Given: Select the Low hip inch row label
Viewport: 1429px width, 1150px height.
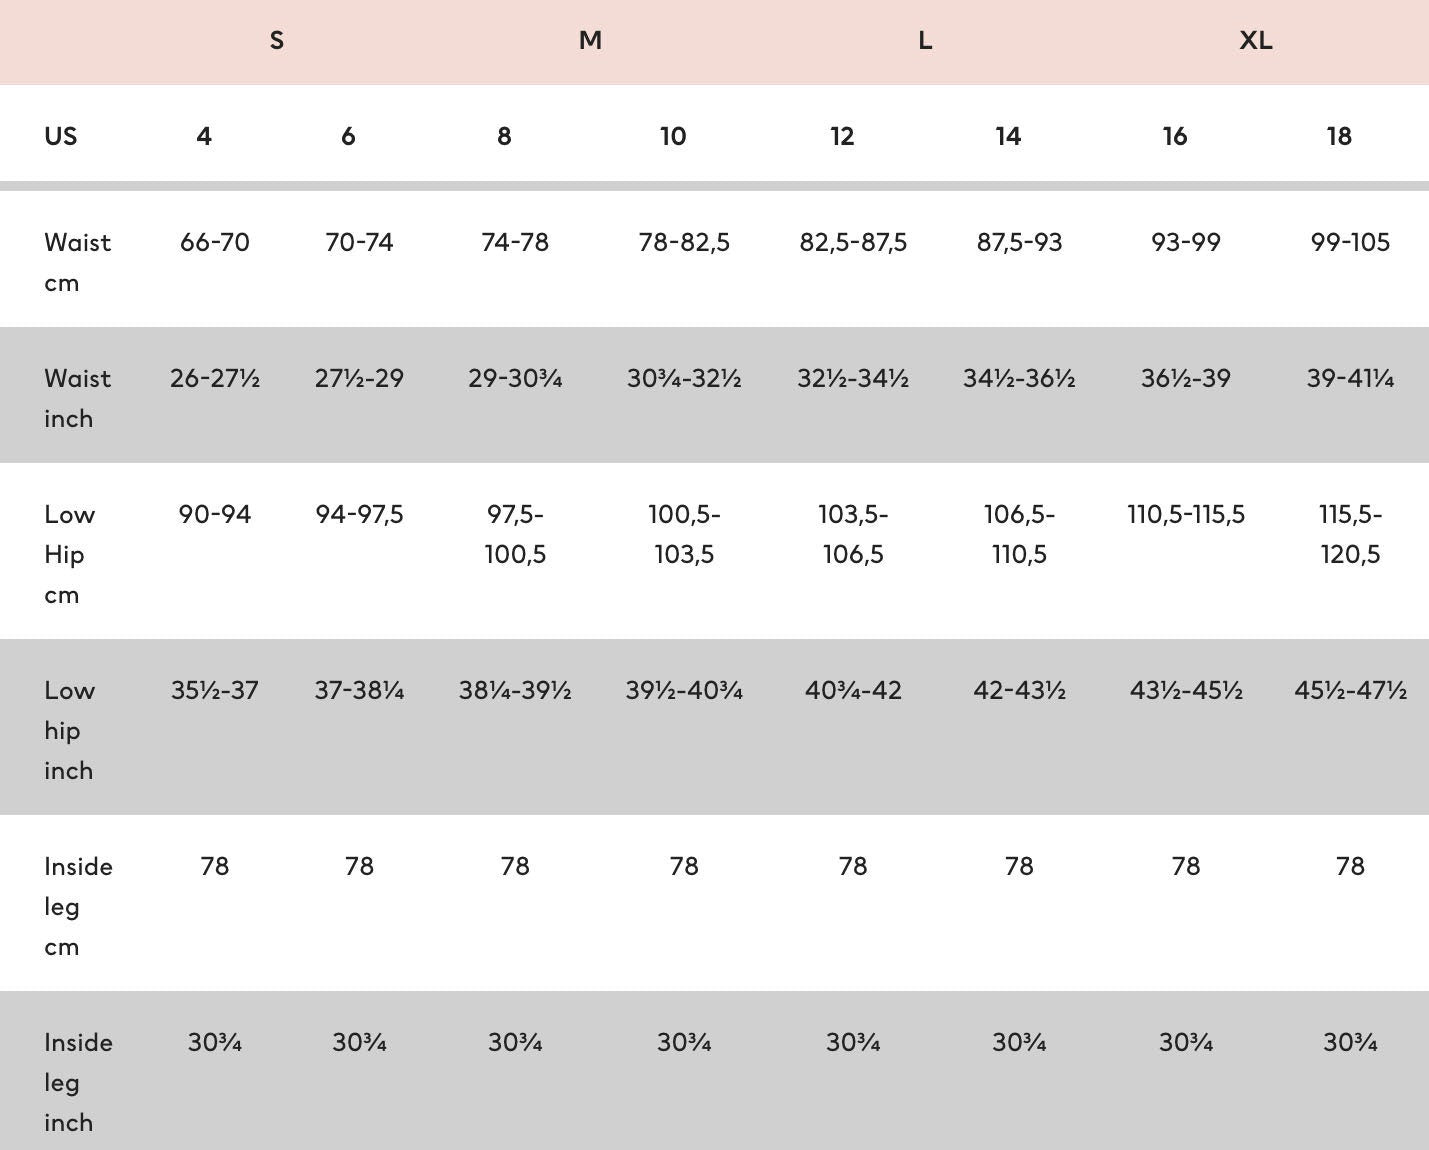Looking at the screenshot, I should (x=69, y=730).
